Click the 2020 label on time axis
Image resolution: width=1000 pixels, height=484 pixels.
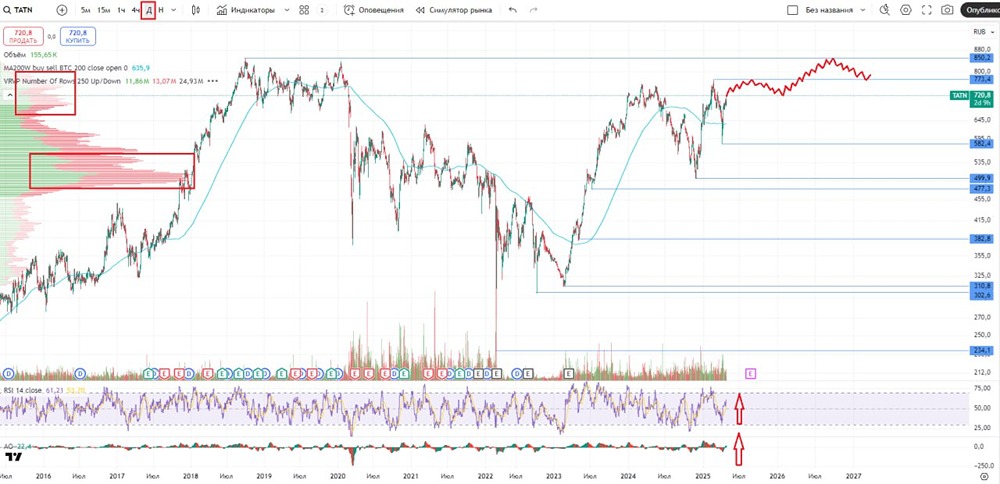[337, 476]
